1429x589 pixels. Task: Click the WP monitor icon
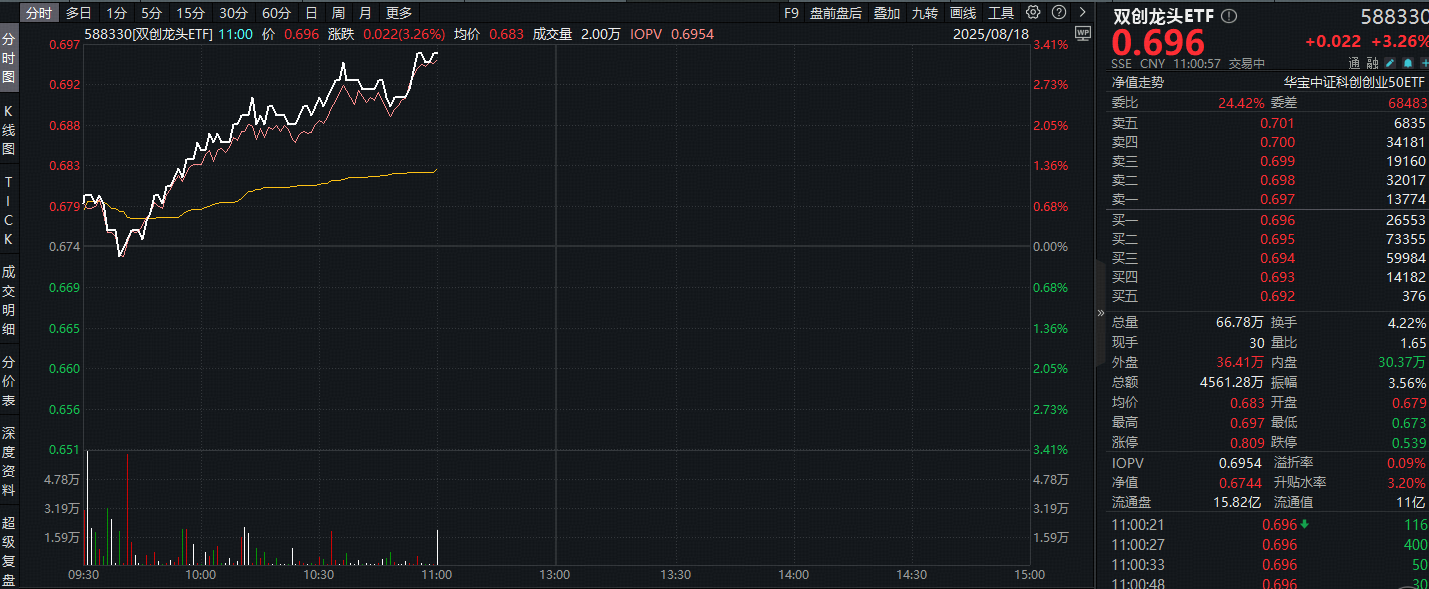coord(1082,33)
